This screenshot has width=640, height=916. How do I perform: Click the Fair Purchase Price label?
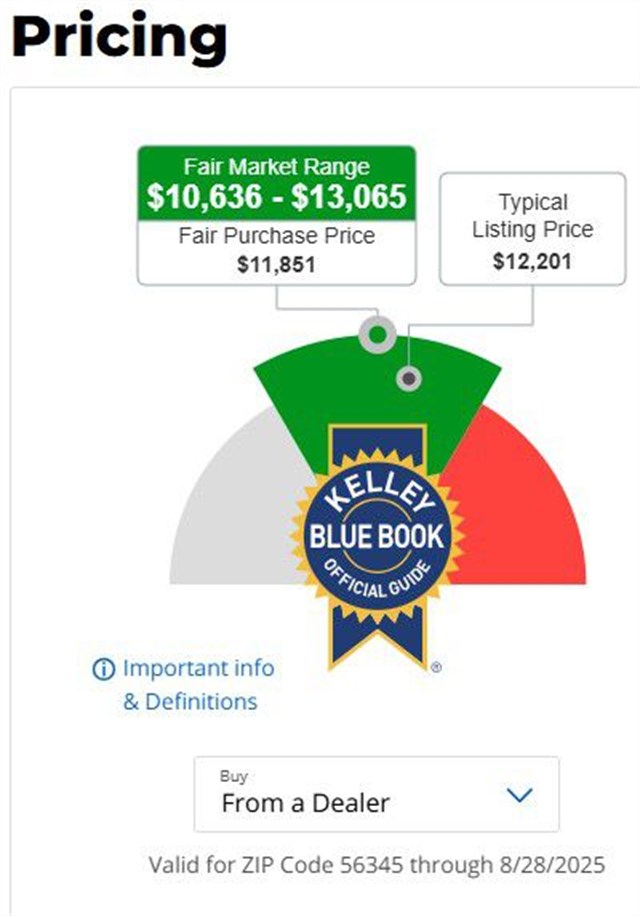click(276, 236)
